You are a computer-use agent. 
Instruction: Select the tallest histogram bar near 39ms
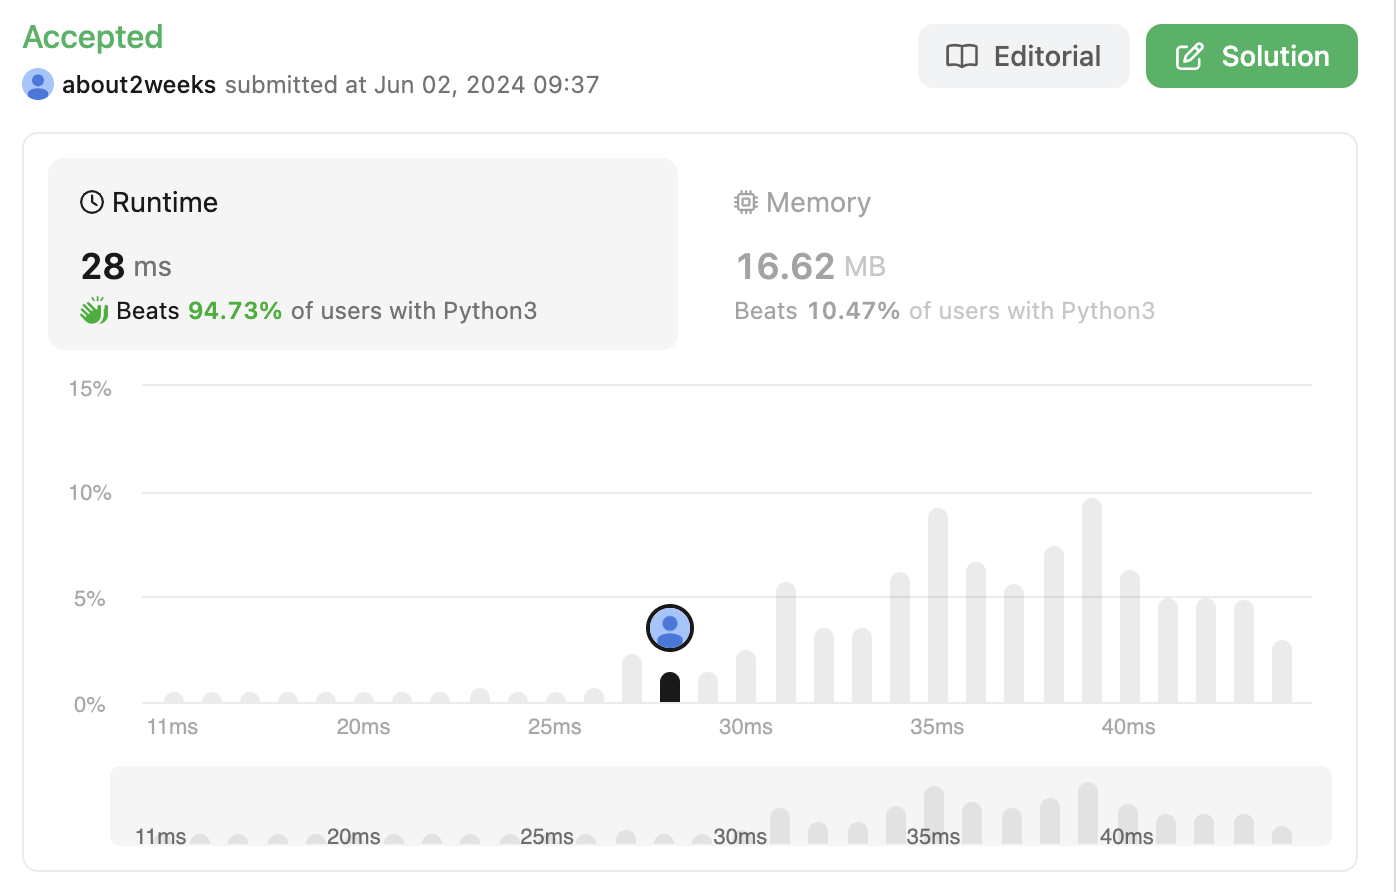(x=1092, y=601)
